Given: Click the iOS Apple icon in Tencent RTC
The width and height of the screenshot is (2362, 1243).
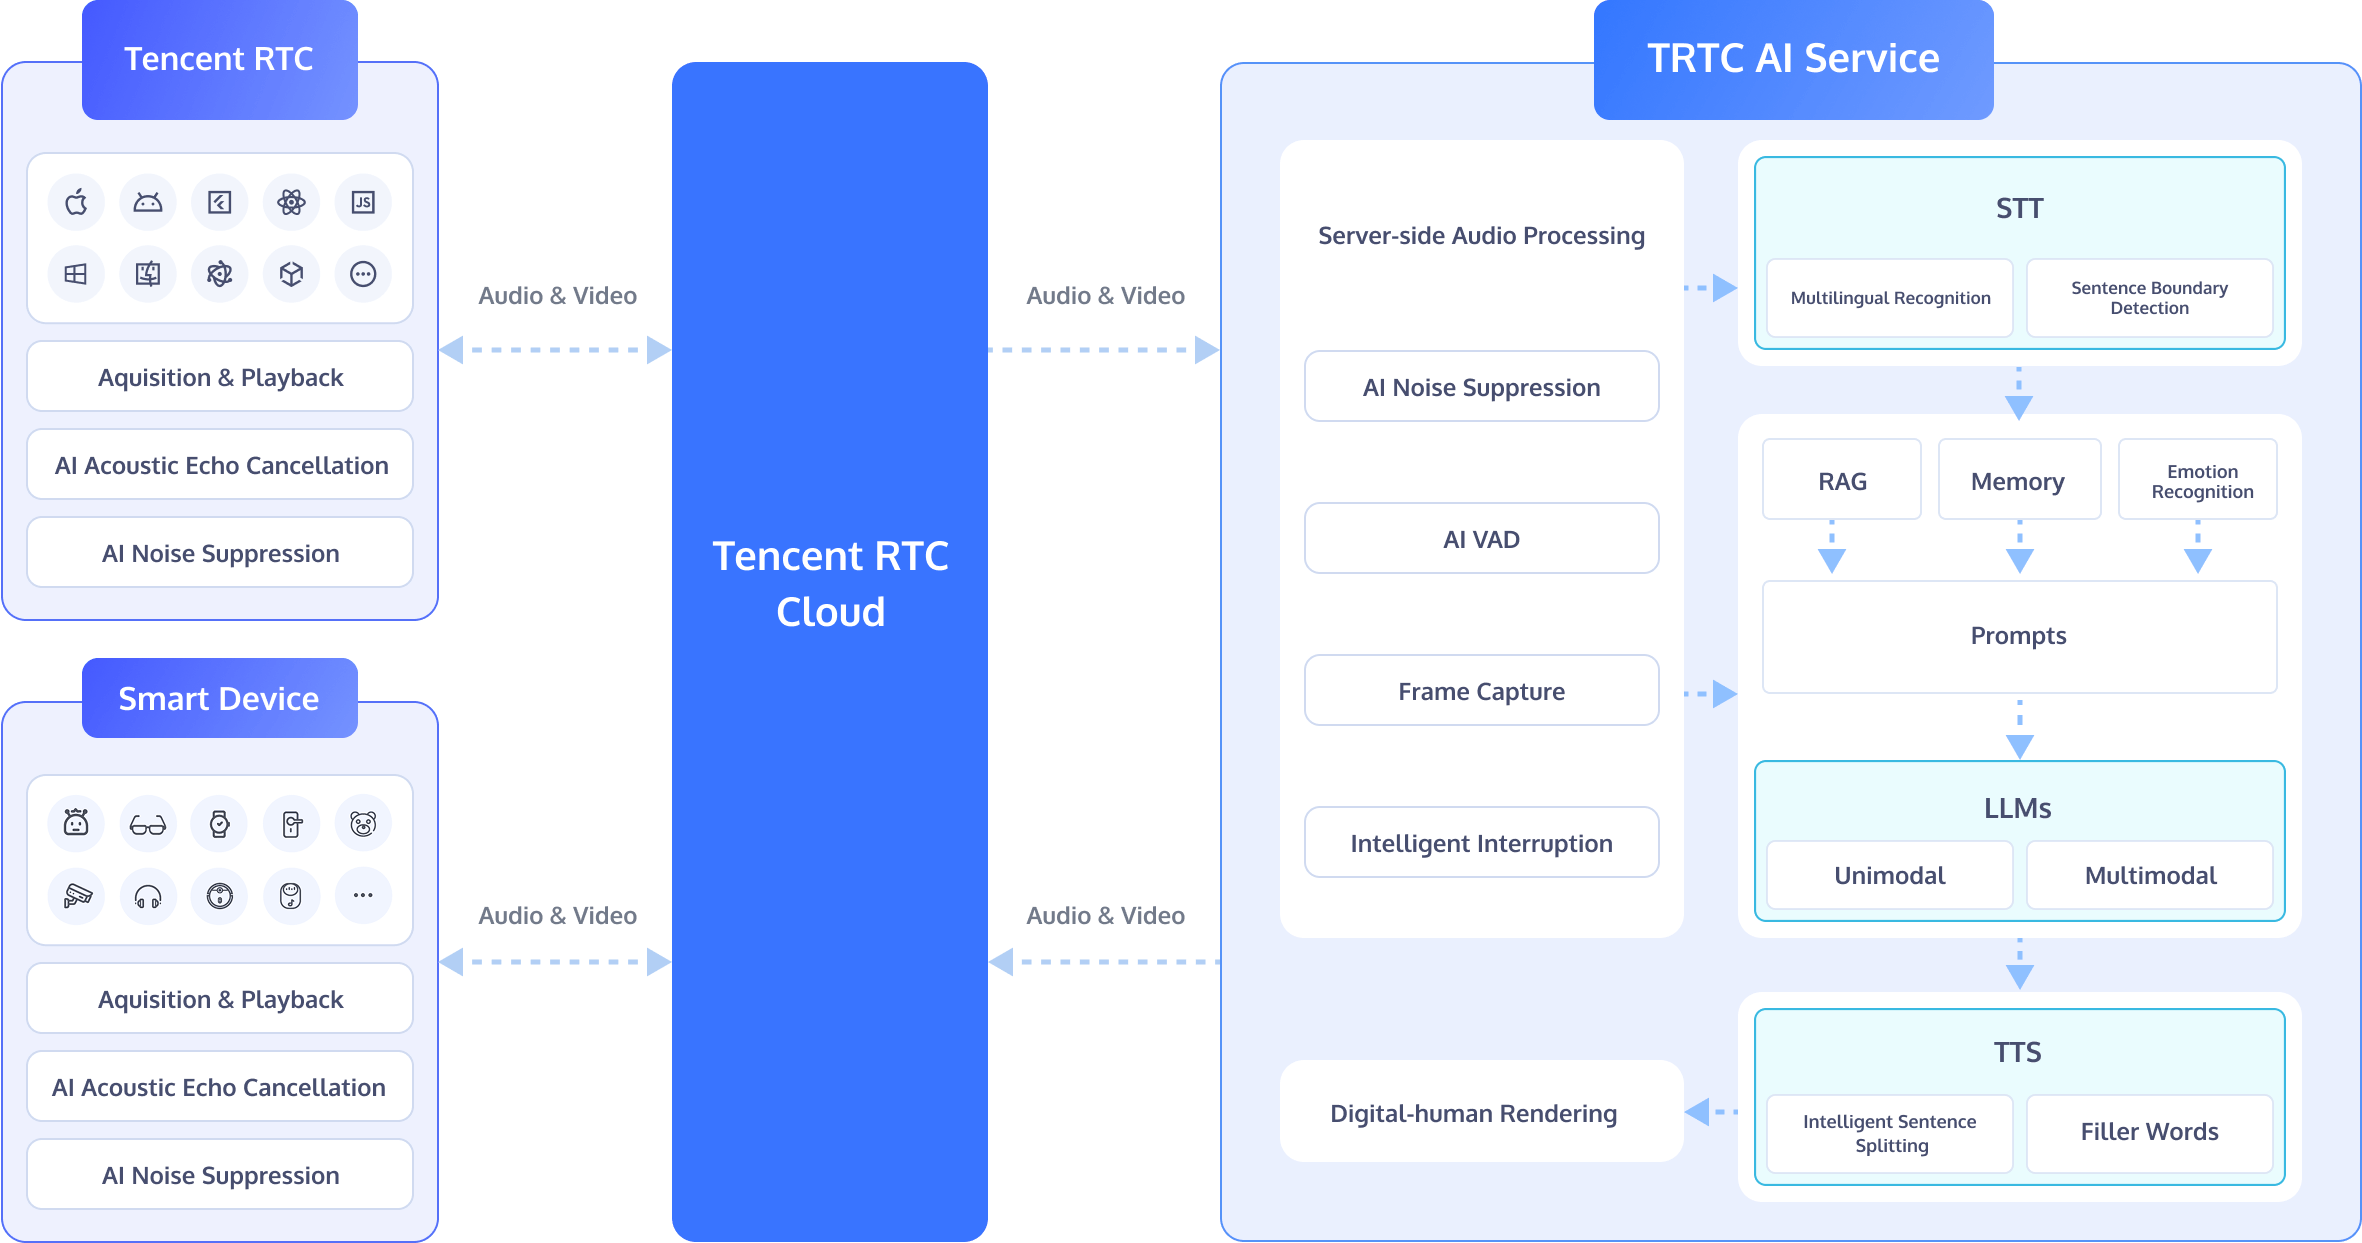Looking at the screenshot, I should (x=77, y=200).
